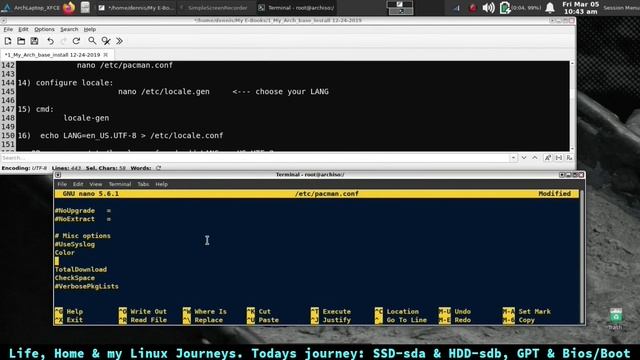Open network signal indicator in tray
The image size is (640, 360).
(457, 8)
